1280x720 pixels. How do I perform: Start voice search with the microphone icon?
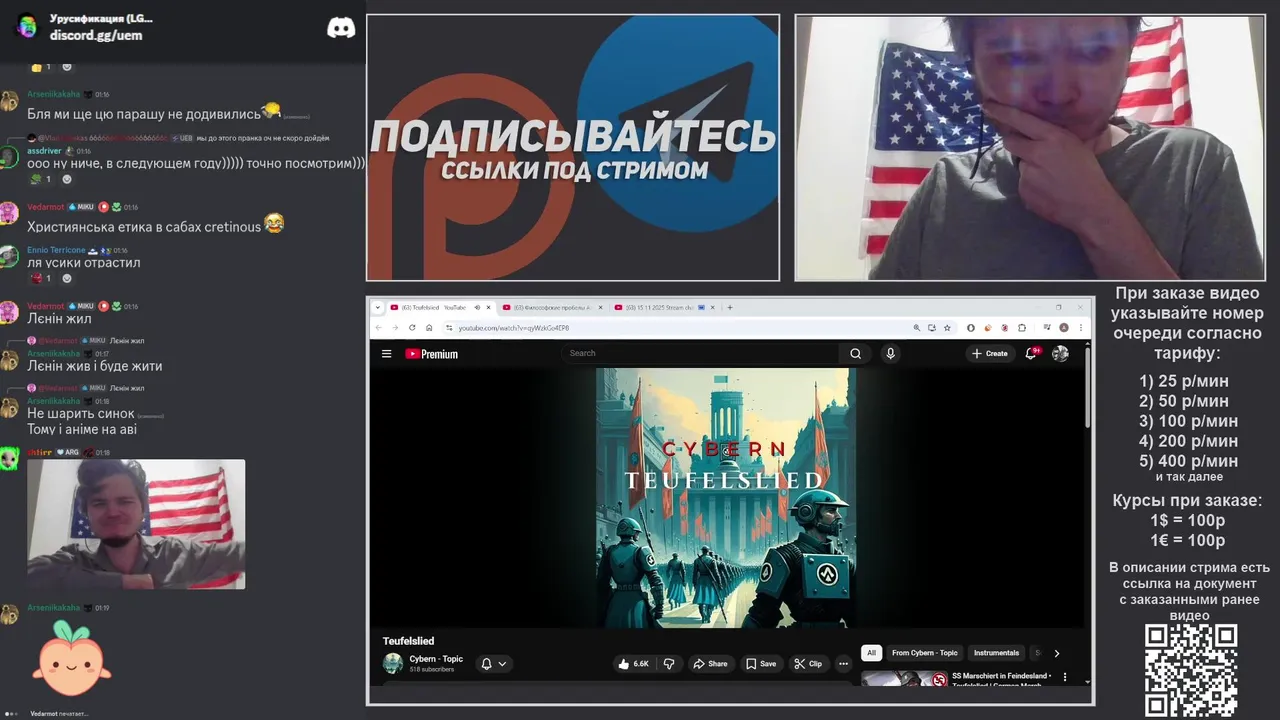click(890, 353)
